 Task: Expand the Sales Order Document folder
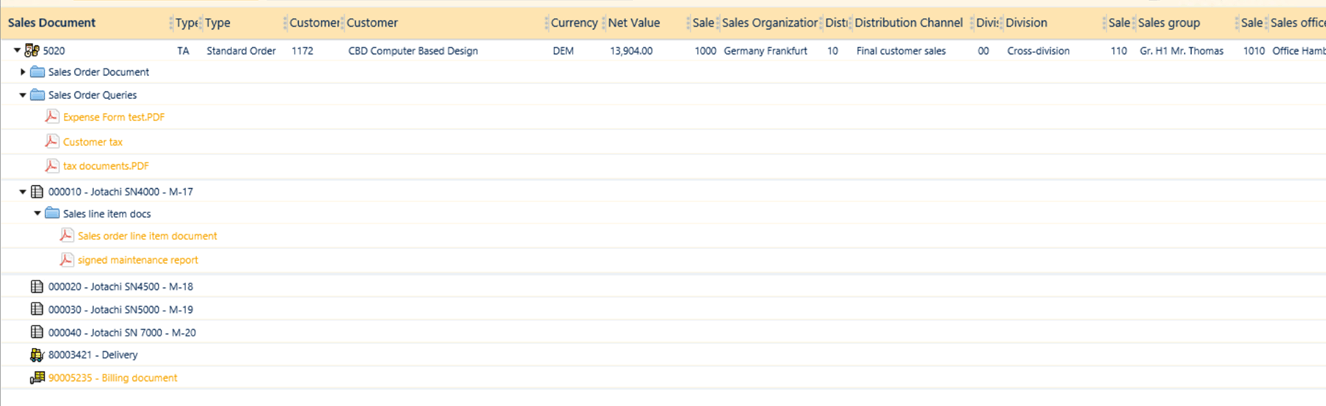coord(24,72)
